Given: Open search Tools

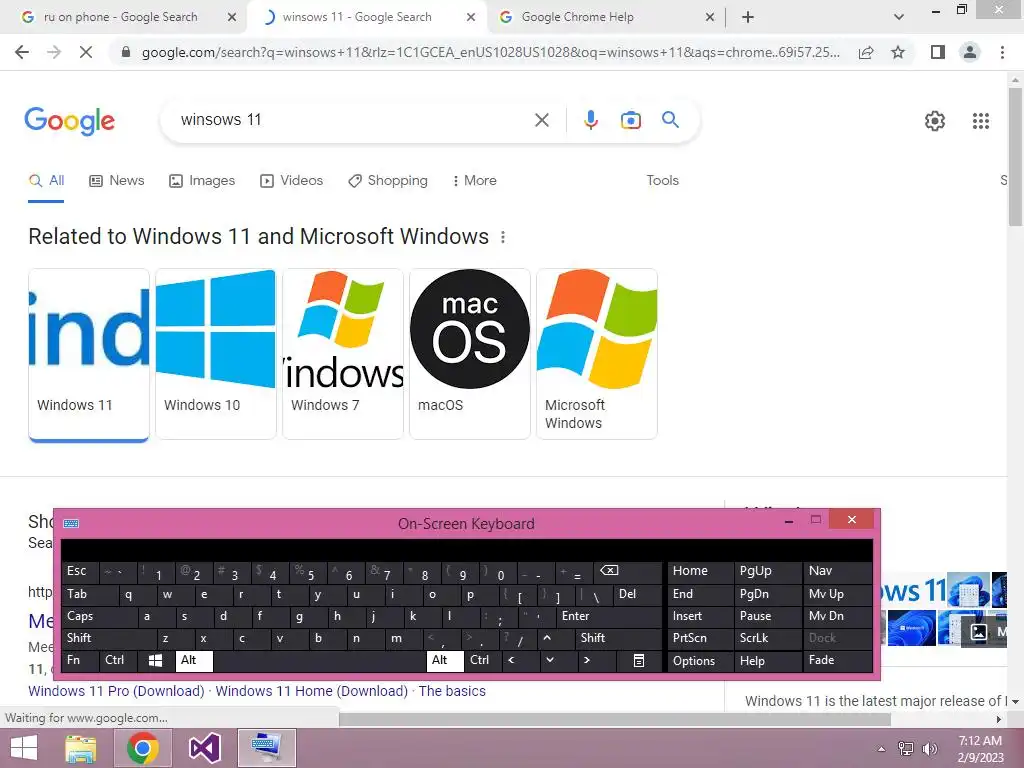Looking at the screenshot, I should click(662, 181).
